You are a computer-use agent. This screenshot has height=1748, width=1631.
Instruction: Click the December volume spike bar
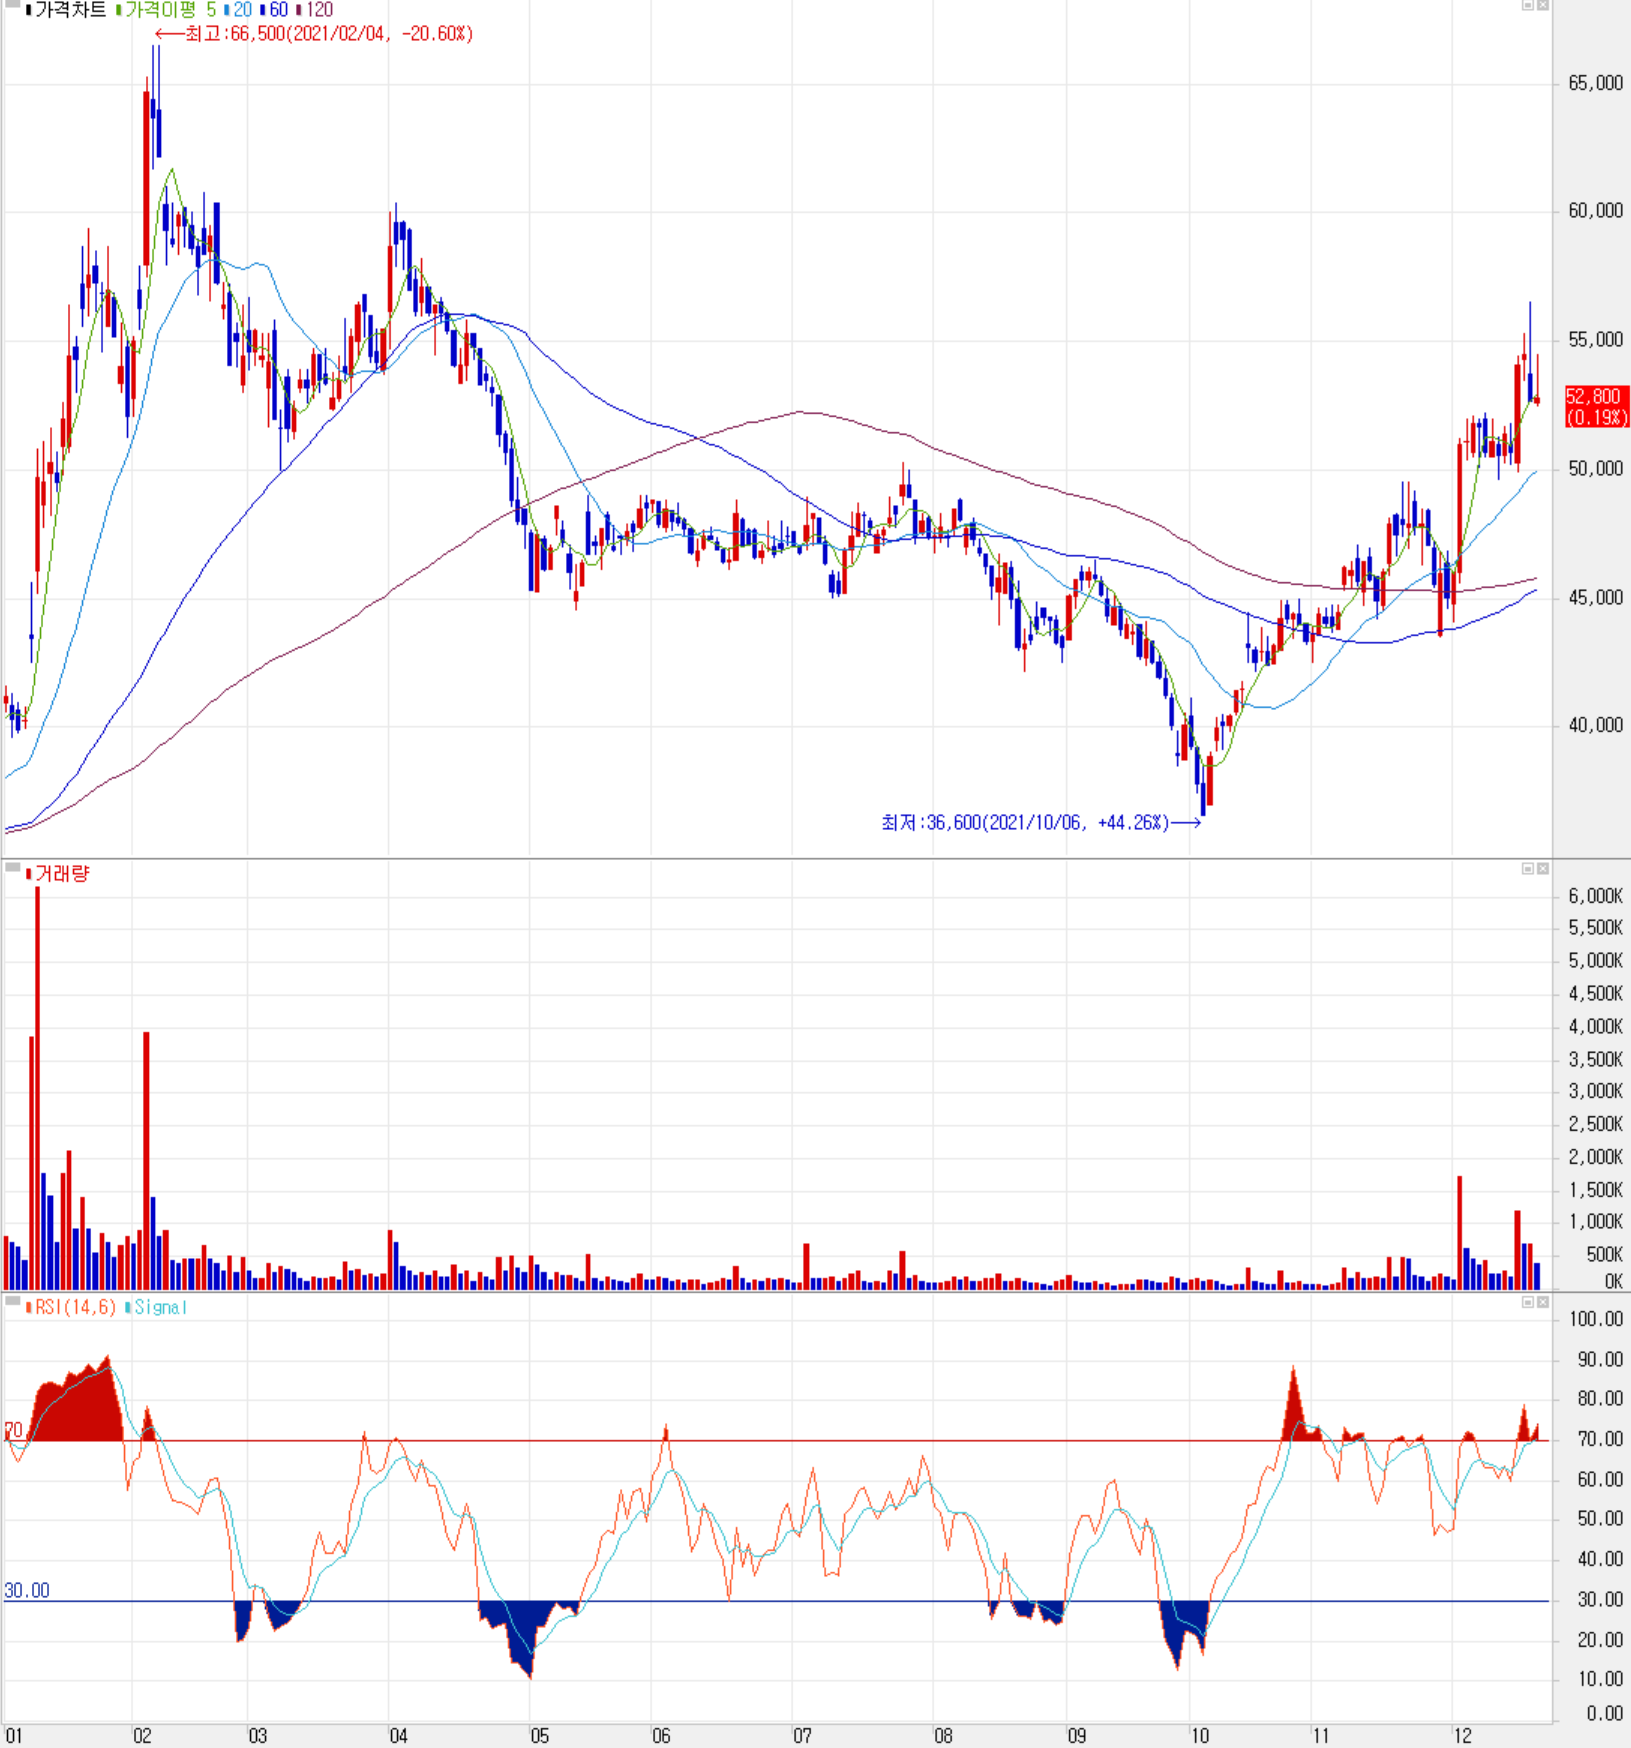coord(1460,1233)
